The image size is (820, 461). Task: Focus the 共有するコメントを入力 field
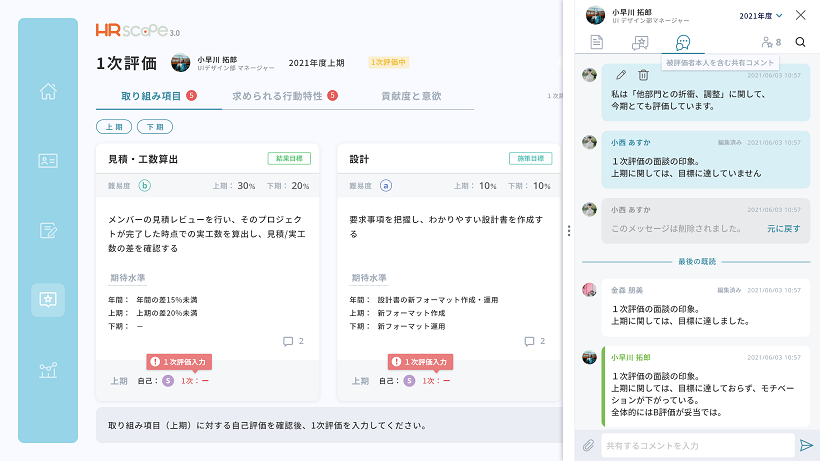click(x=698, y=445)
